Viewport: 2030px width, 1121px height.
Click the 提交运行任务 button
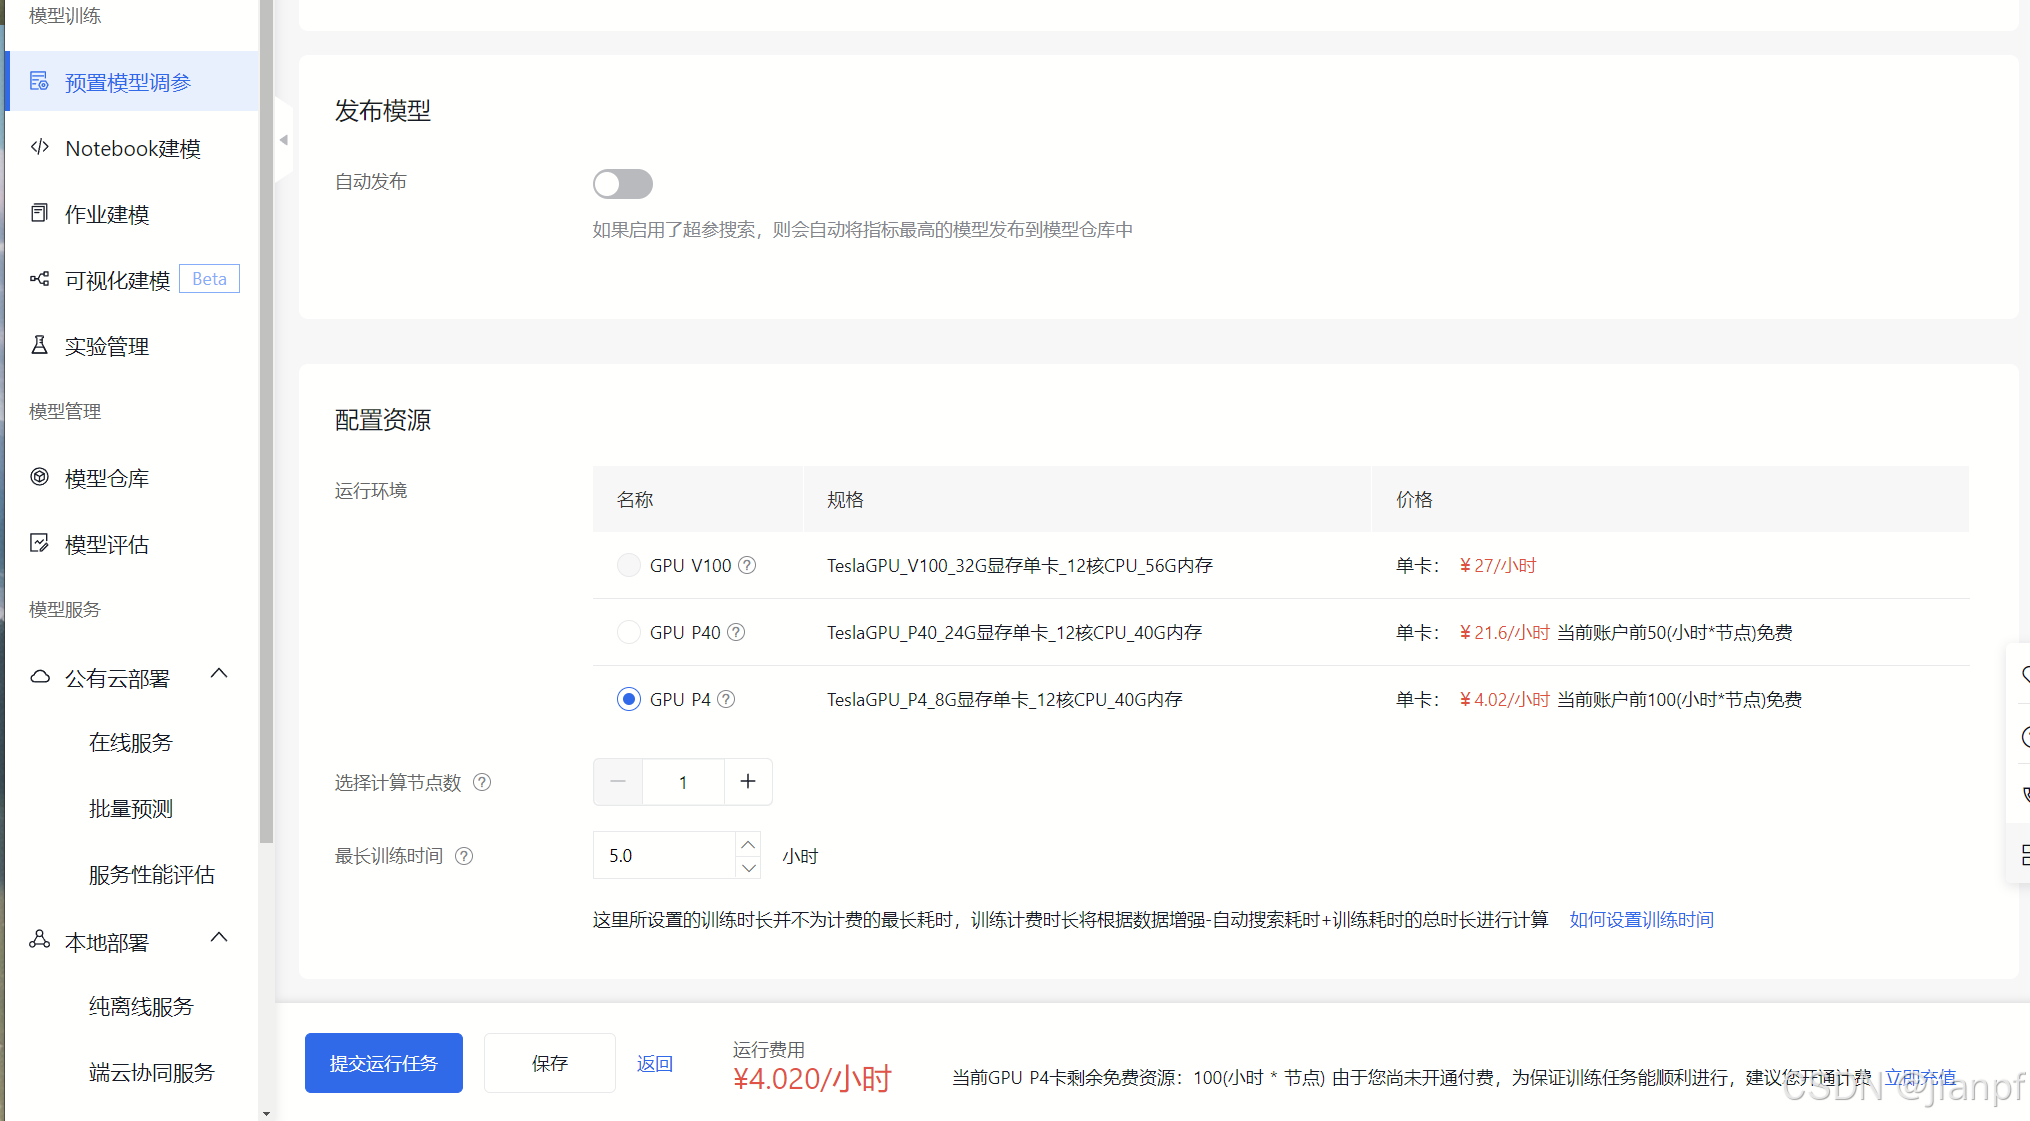pyautogui.click(x=383, y=1063)
